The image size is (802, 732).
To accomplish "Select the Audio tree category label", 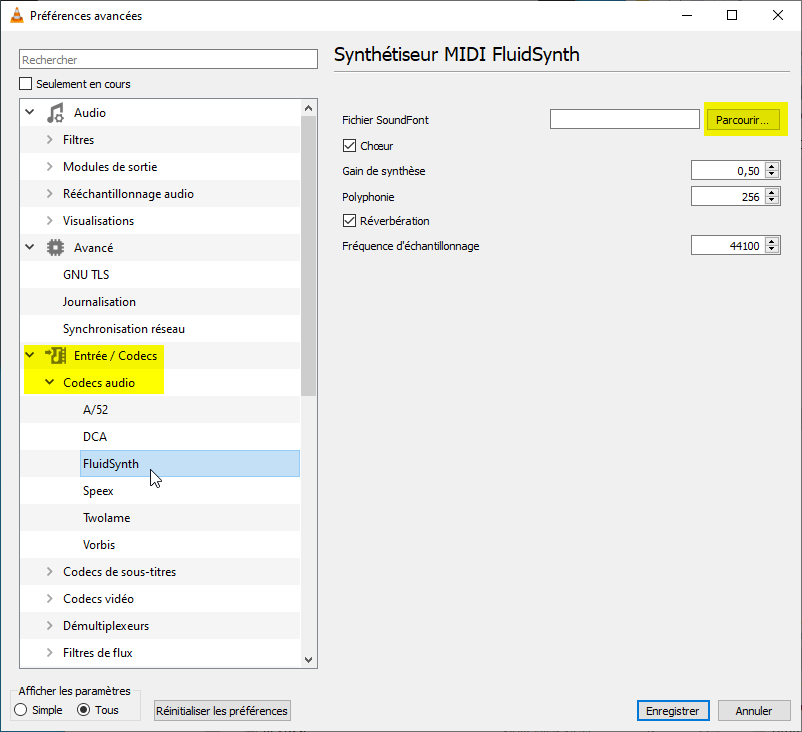I will pos(90,113).
